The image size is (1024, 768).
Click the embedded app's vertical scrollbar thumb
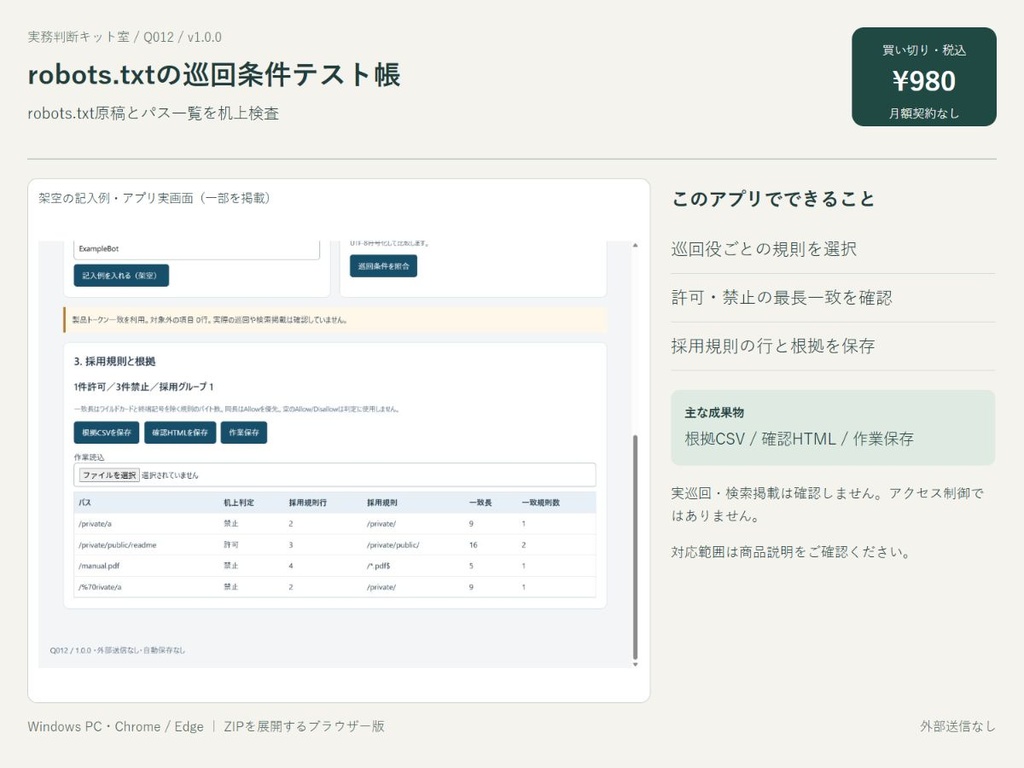(635, 547)
